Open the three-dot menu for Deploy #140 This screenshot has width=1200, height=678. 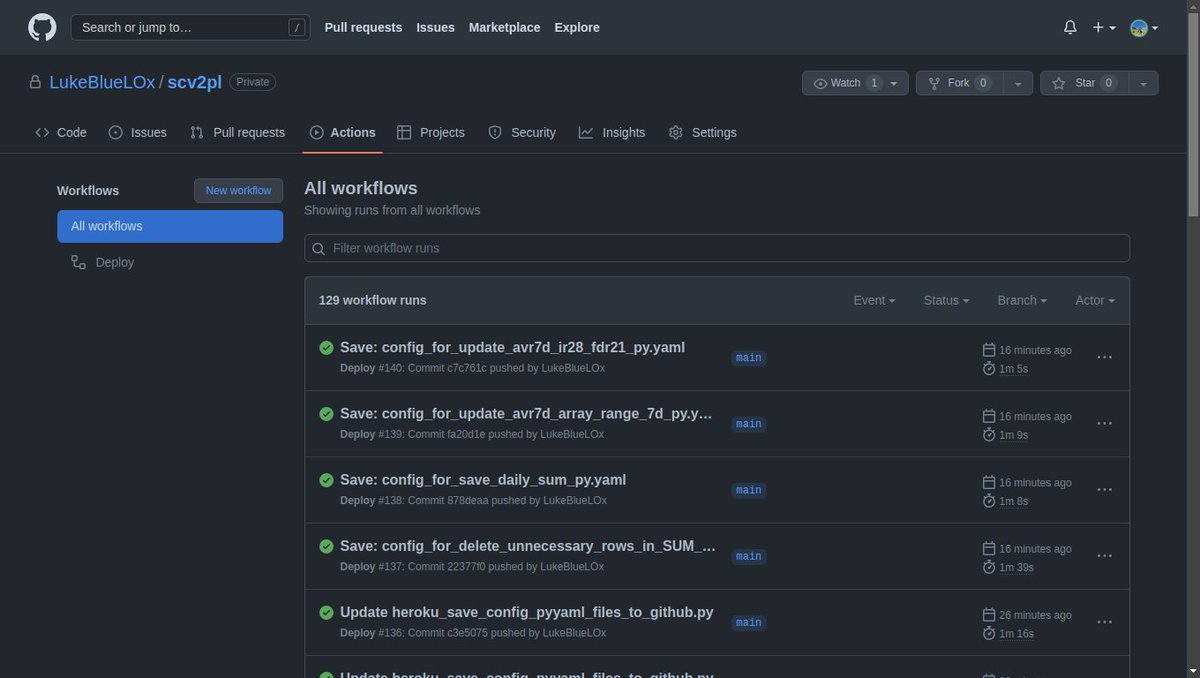pyautogui.click(x=1105, y=357)
